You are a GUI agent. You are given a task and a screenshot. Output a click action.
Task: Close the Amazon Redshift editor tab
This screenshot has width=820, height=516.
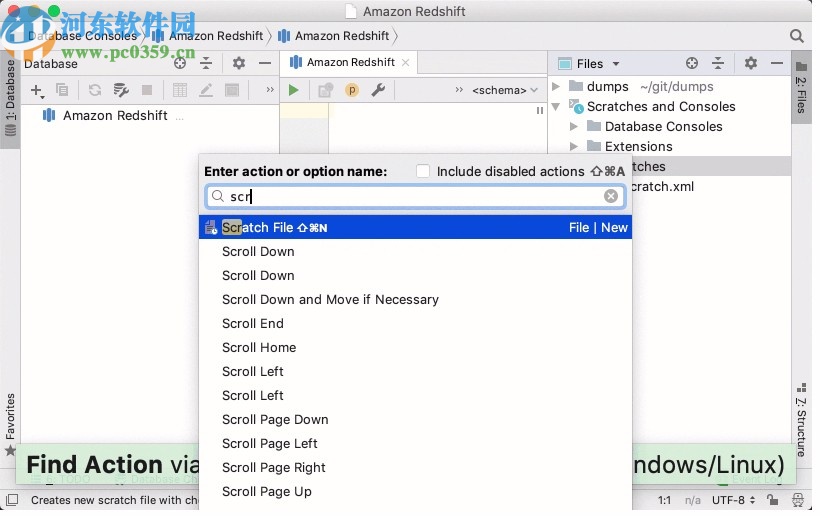point(405,63)
